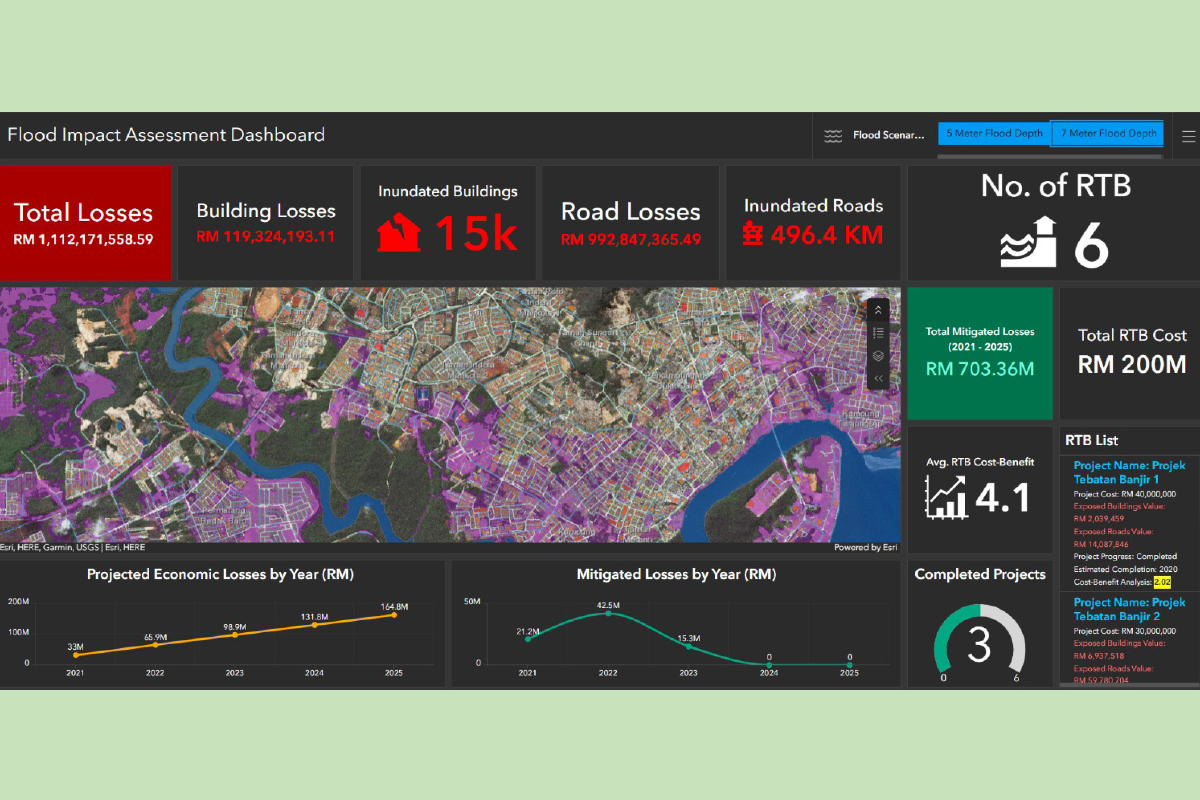1200x800 pixels.
Task: Click the inundated roads icon
Action: (752, 235)
